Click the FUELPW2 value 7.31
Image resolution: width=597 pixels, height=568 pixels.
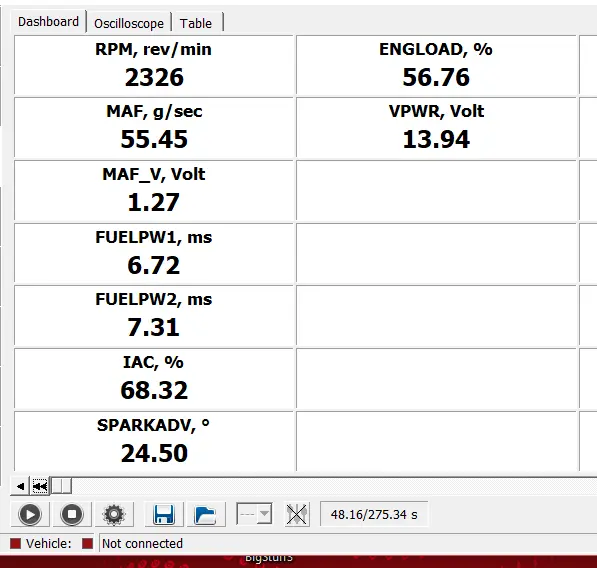[153, 327]
